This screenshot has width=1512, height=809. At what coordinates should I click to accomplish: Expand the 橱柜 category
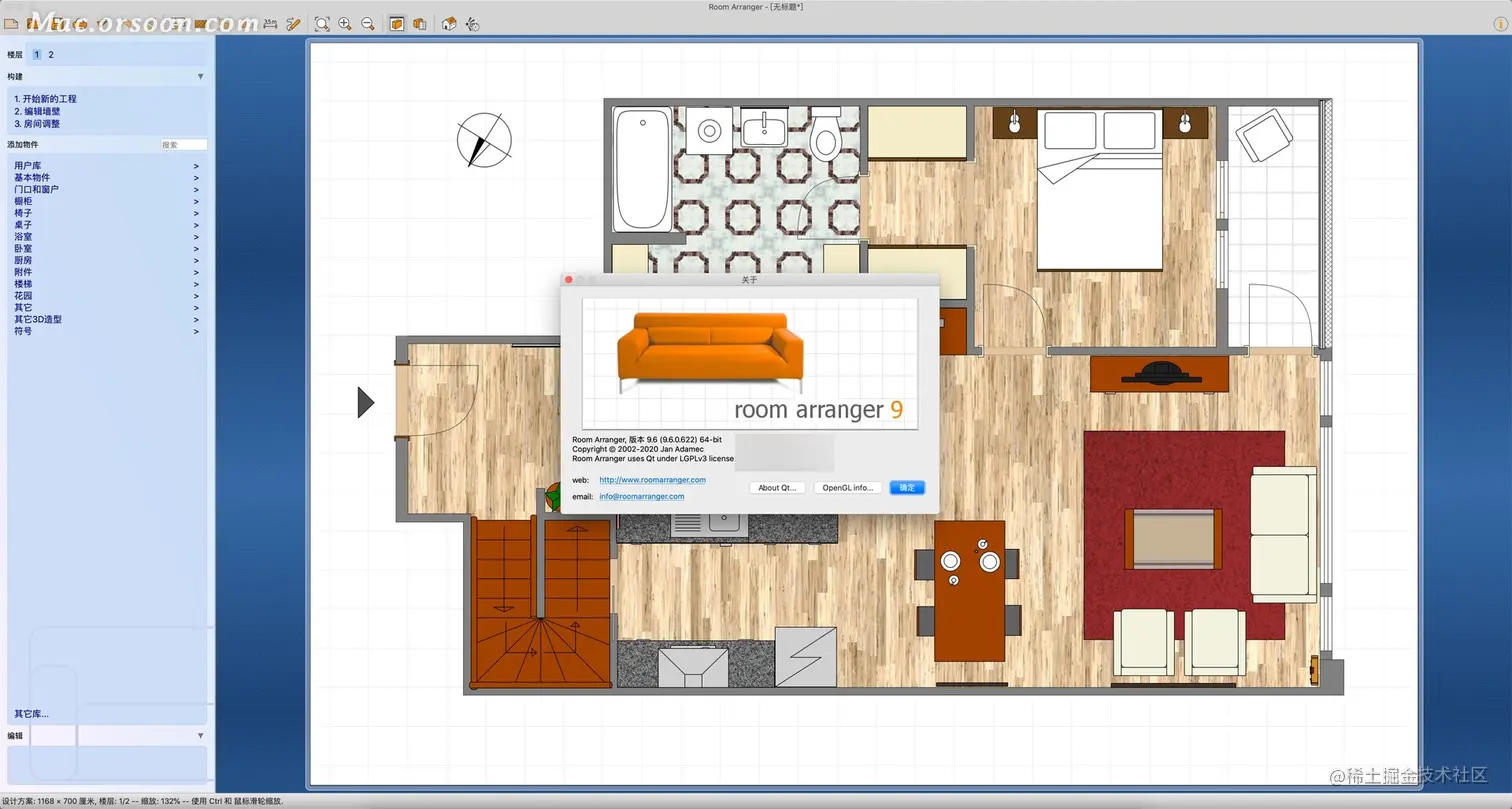pos(105,201)
